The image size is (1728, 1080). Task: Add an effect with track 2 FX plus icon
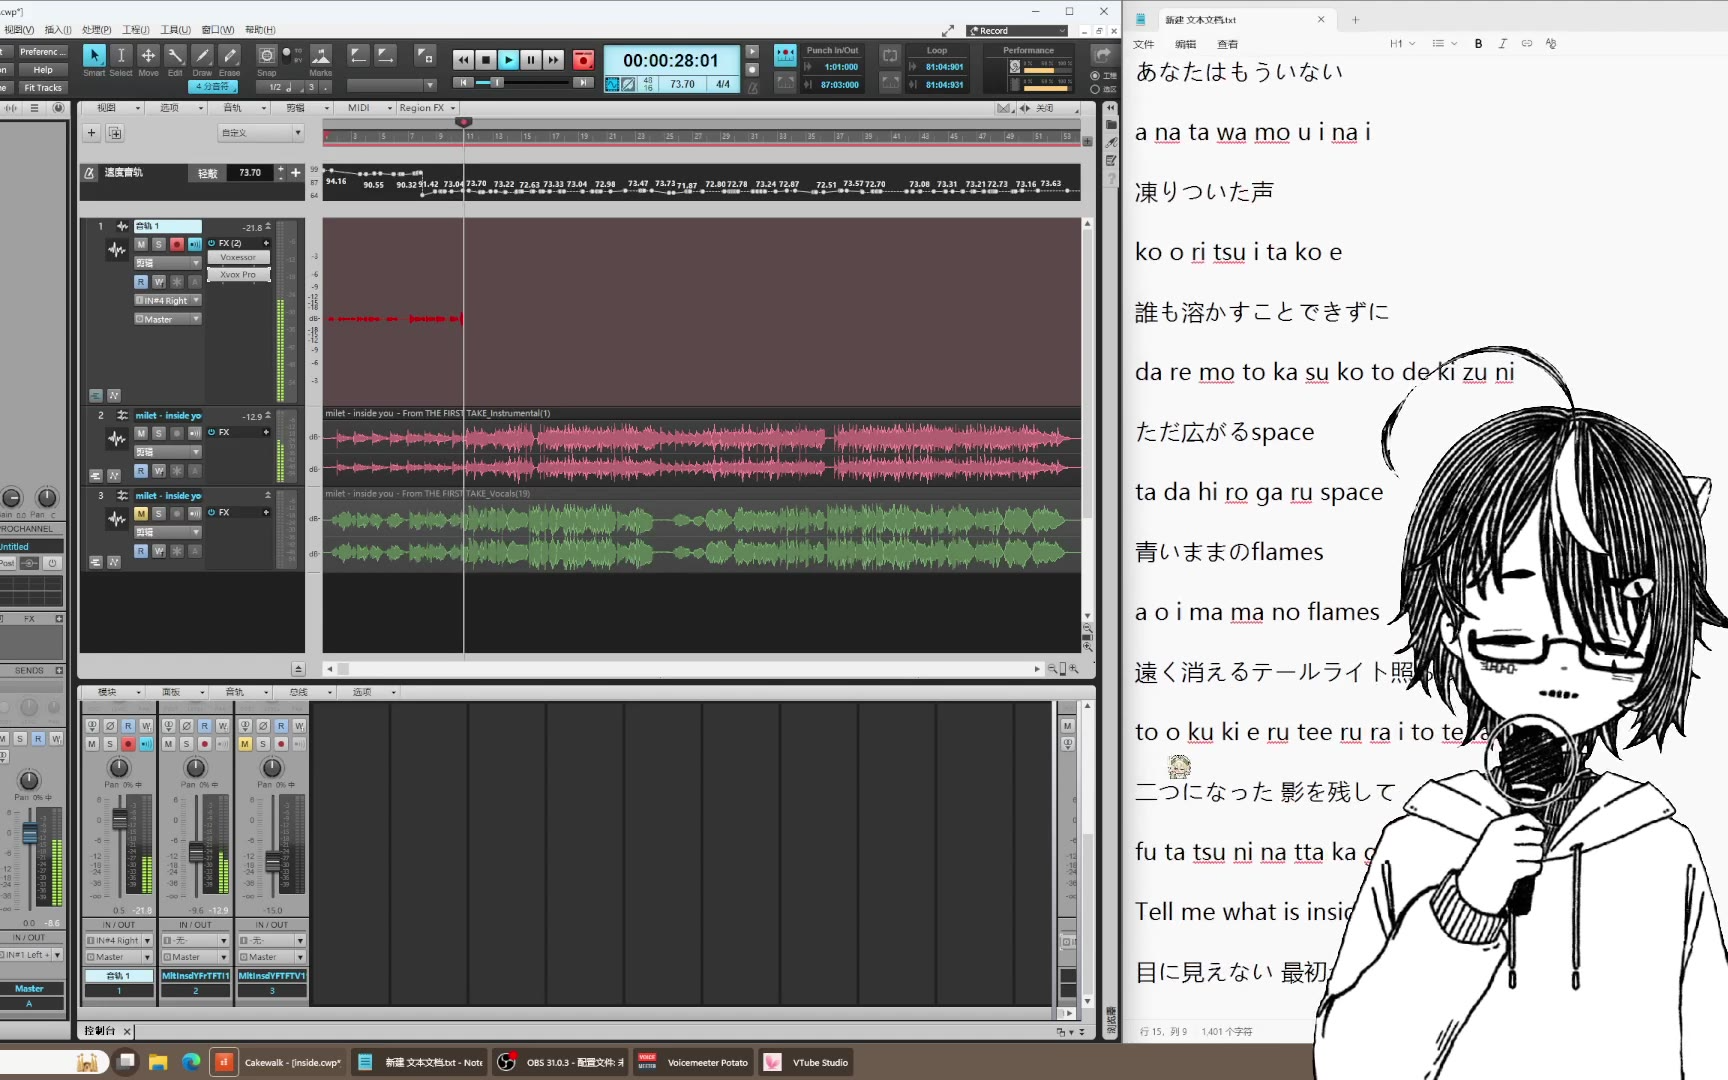(x=266, y=432)
